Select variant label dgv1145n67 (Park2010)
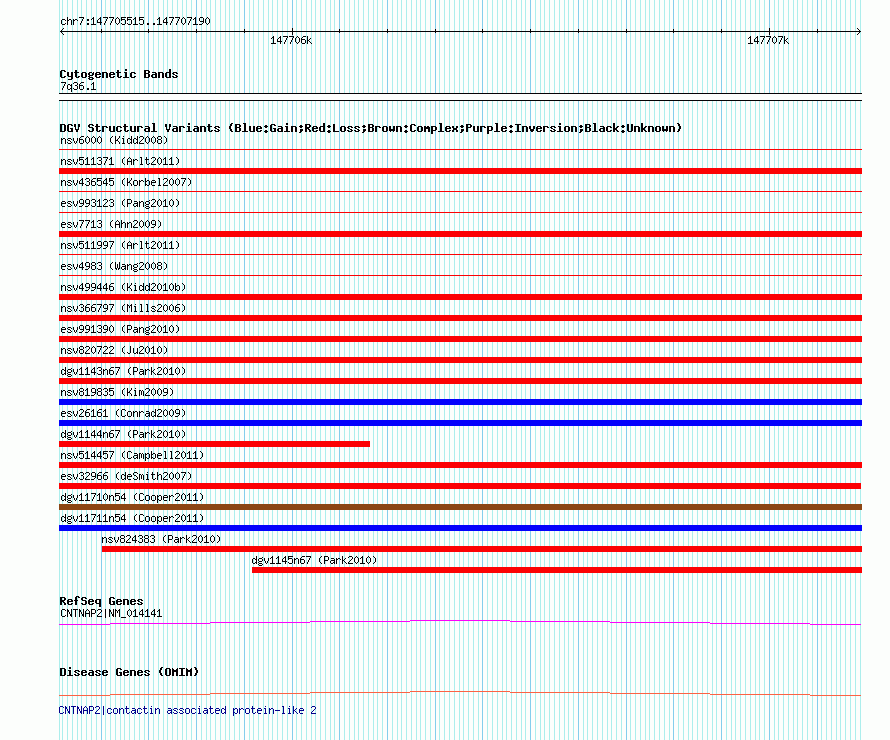Viewport: 890px width, 740px height. pos(314,560)
